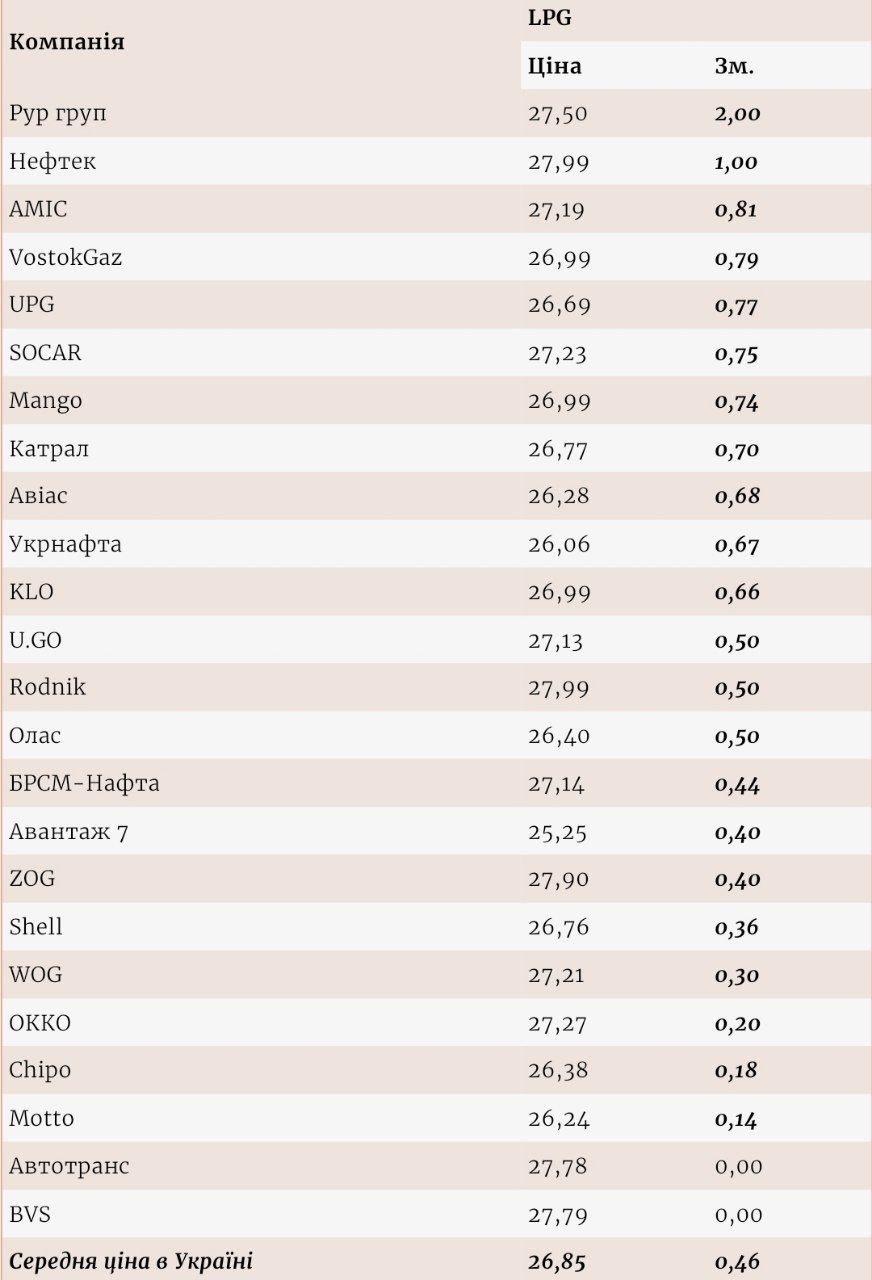Click the Укрнафта company name
This screenshot has width=872, height=1280.
65,545
